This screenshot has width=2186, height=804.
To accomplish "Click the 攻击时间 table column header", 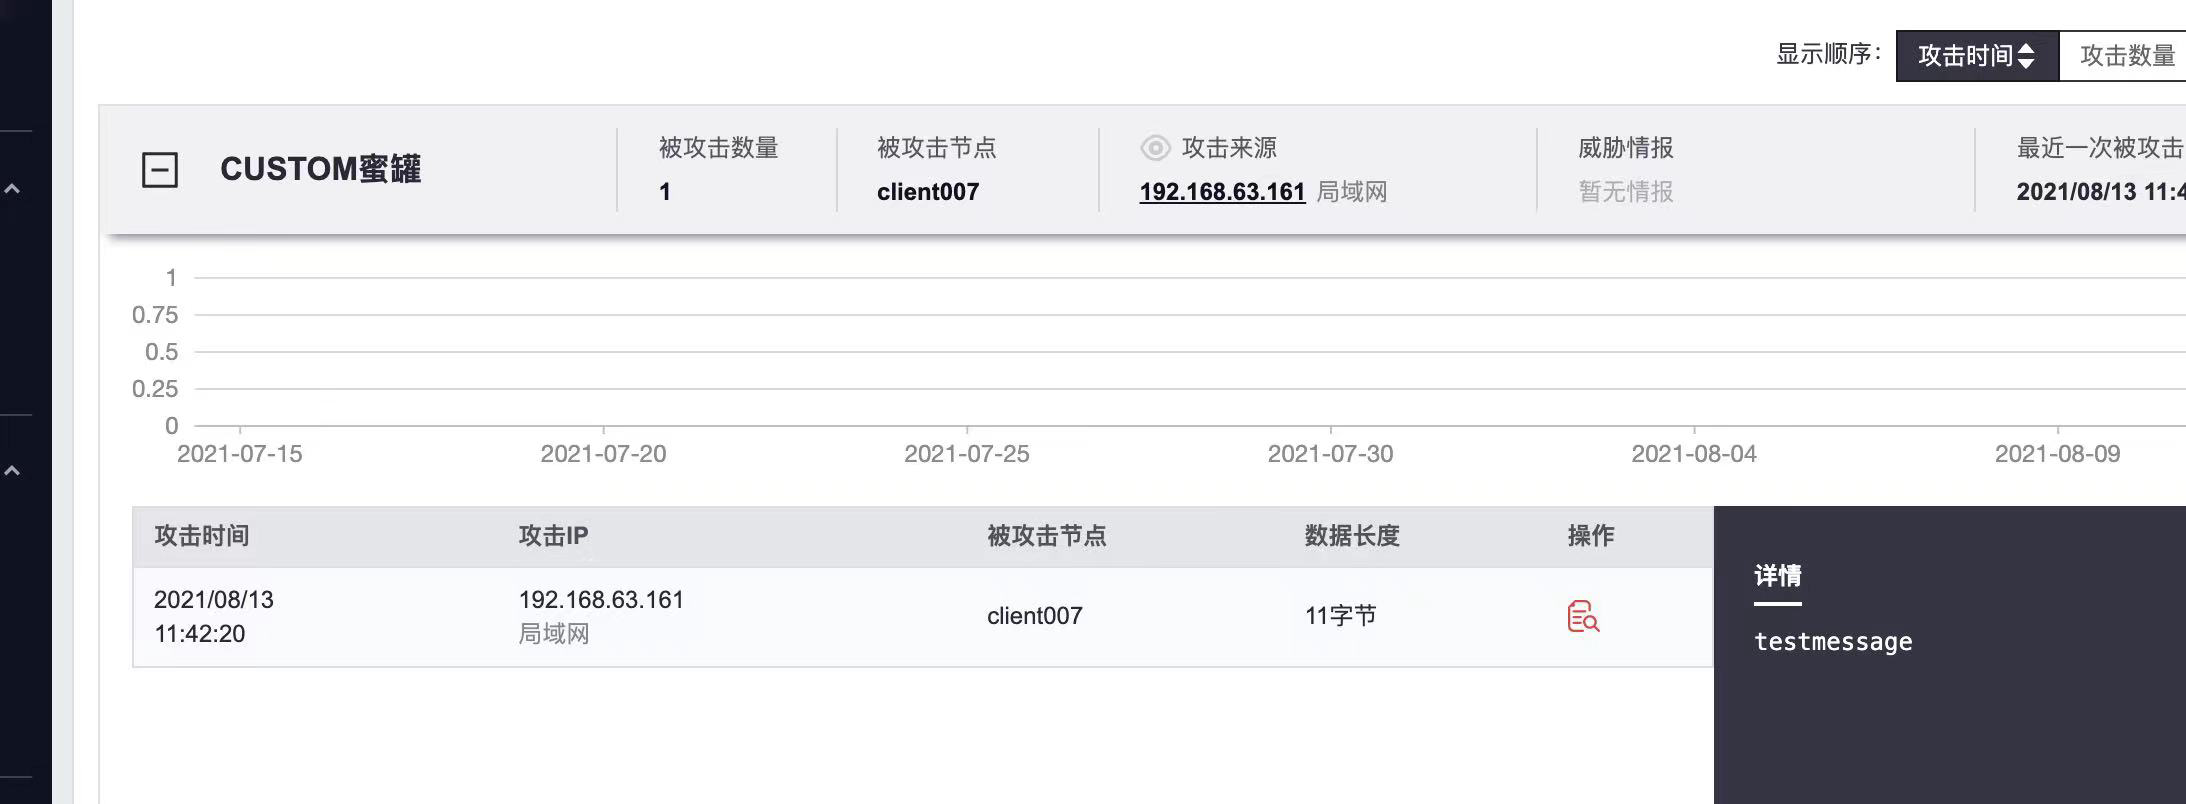I will 202,536.
